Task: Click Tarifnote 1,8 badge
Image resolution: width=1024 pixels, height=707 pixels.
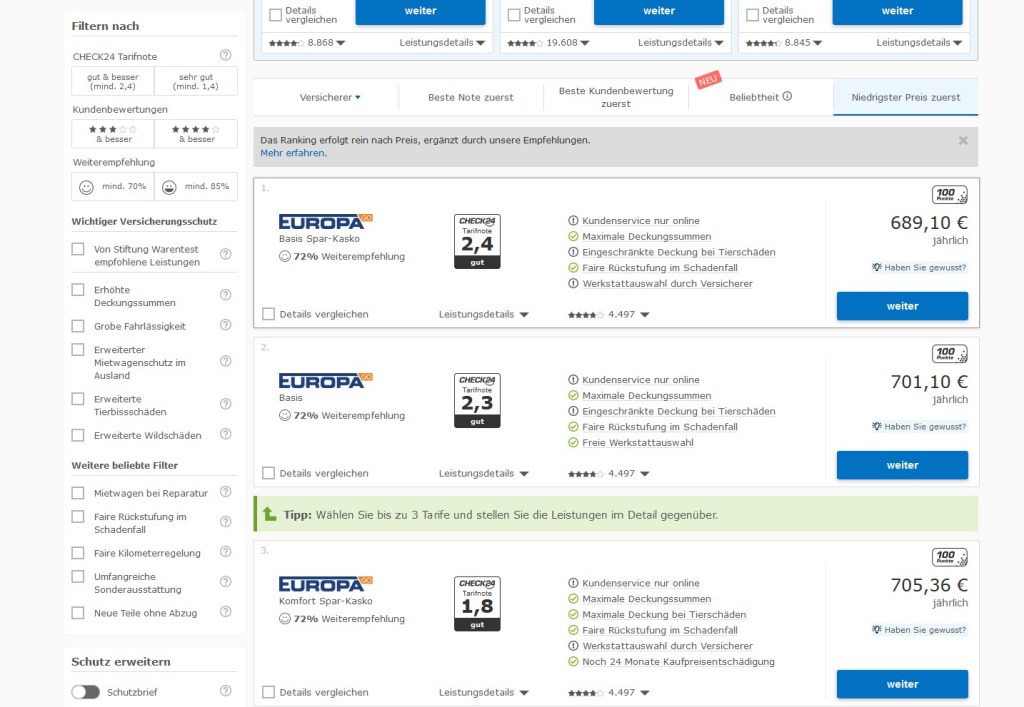Action: tap(477, 604)
